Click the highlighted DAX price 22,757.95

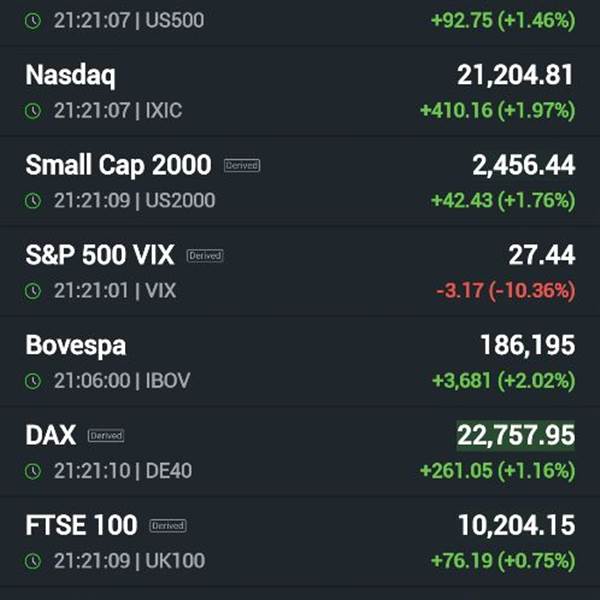pyautogui.click(x=516, y=436)
